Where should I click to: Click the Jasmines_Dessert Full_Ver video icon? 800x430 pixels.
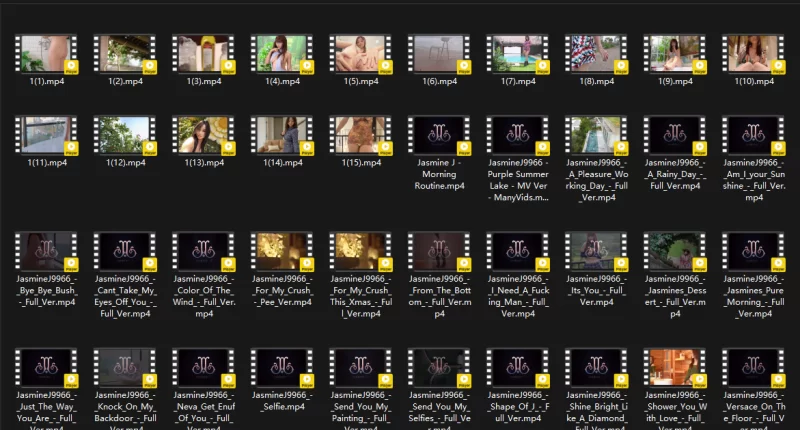coord(675,251)
